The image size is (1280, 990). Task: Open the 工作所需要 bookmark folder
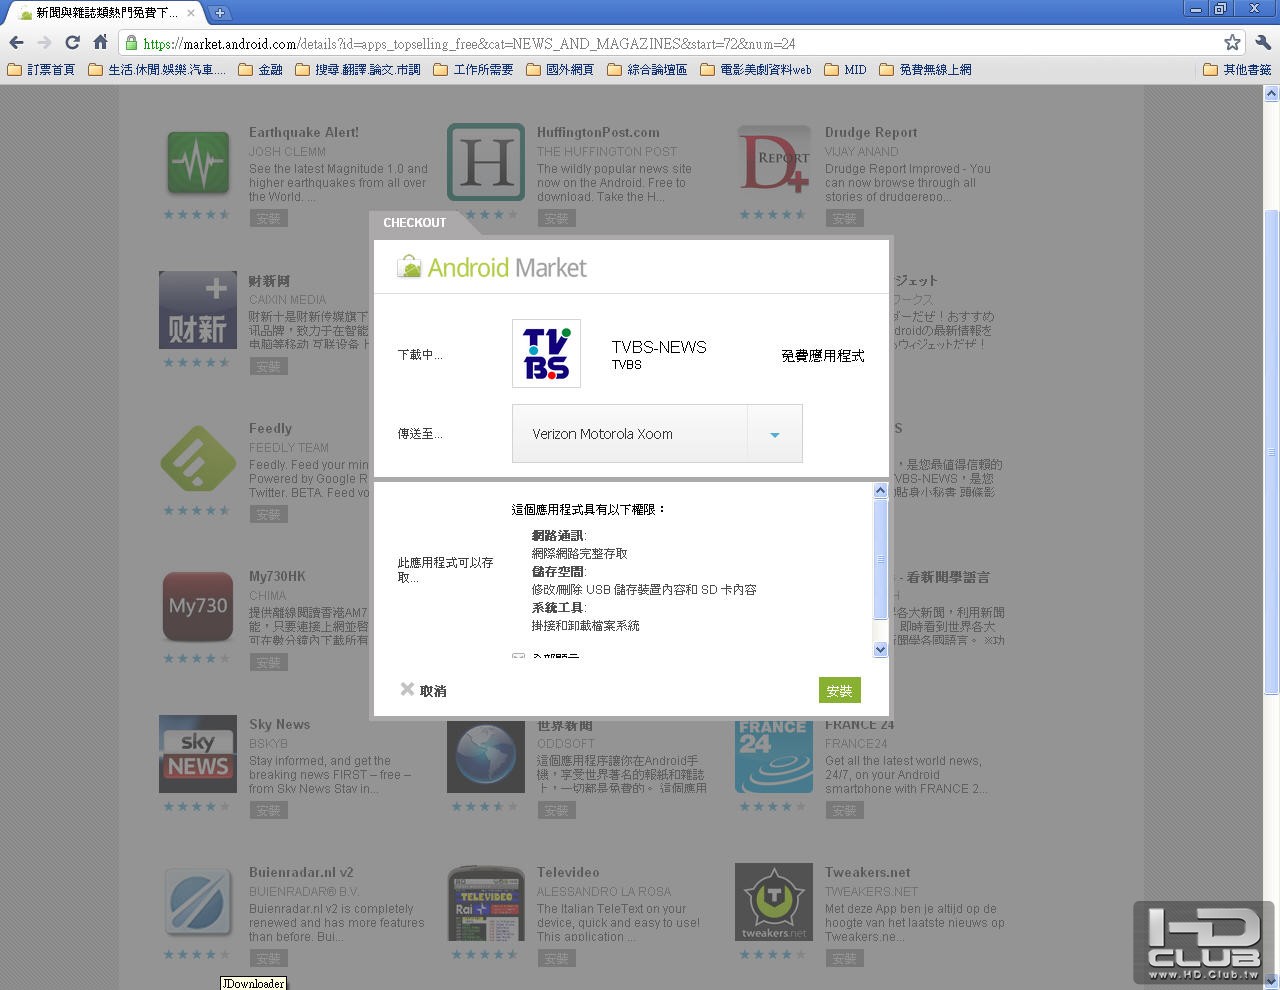click(x=473, y=70)
